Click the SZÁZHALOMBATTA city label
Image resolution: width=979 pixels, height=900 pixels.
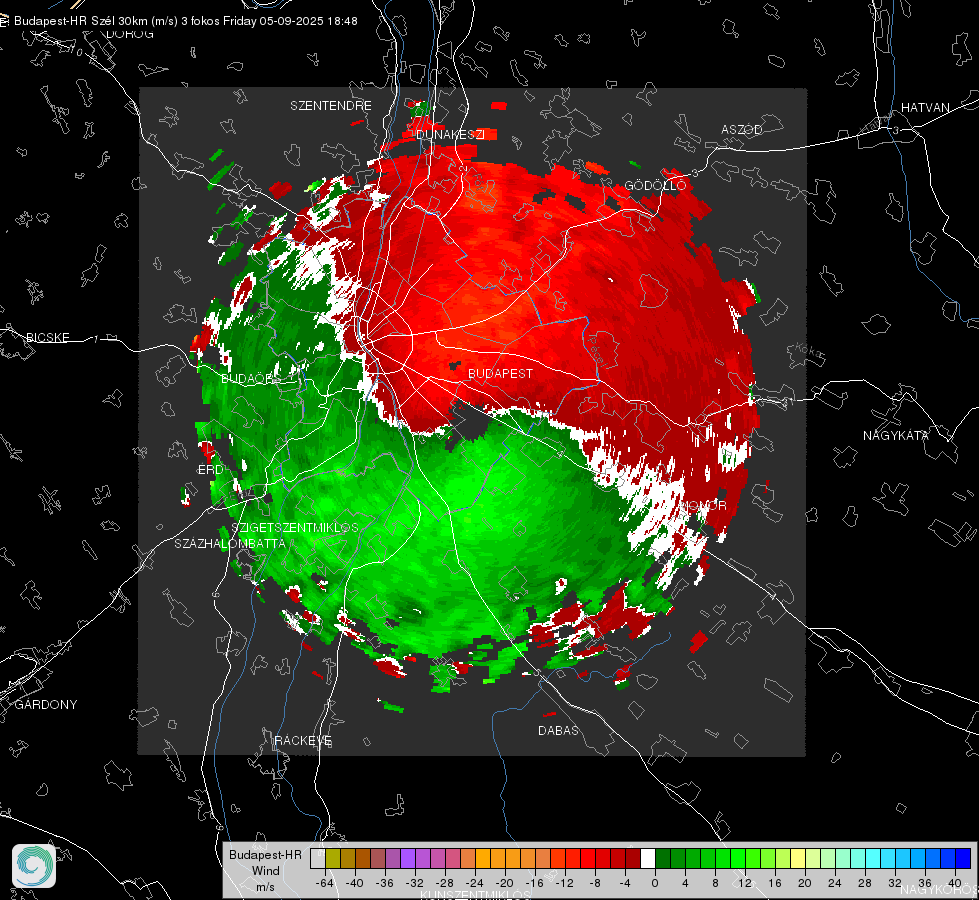(x=230, y=543)
